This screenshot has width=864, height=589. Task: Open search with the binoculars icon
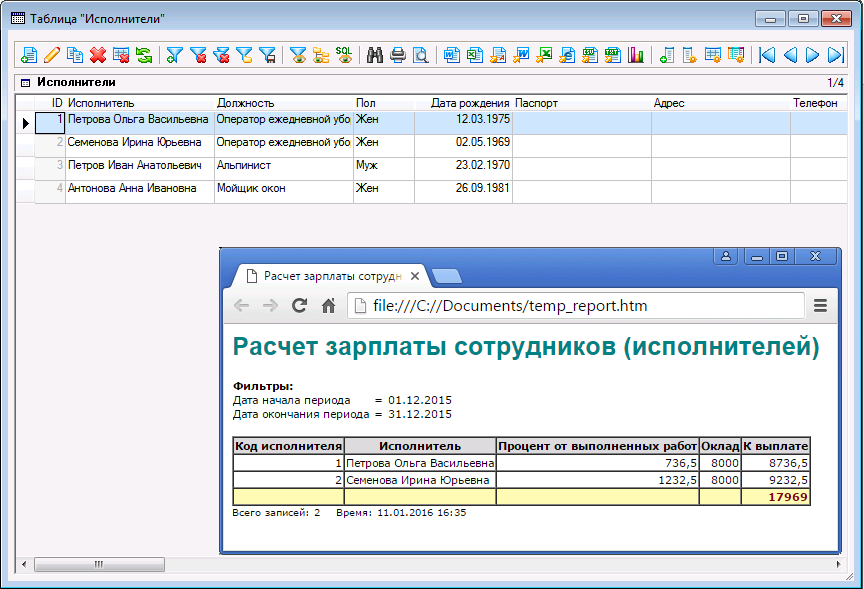click(x=375, y=55)
